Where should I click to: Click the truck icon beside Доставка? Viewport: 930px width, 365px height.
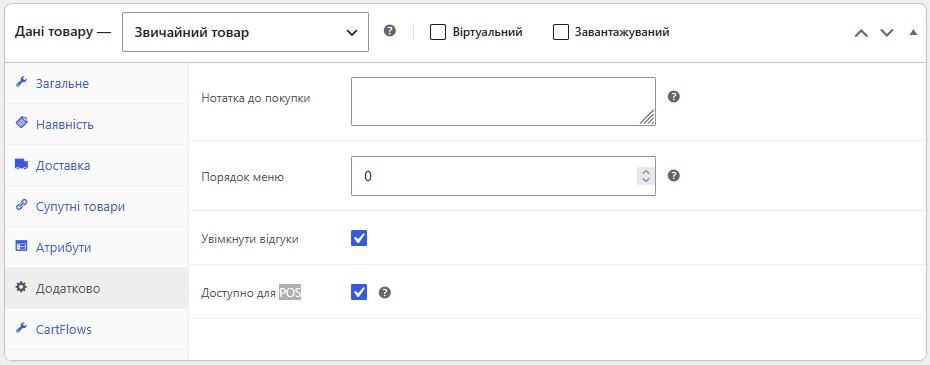pos(21,164)
